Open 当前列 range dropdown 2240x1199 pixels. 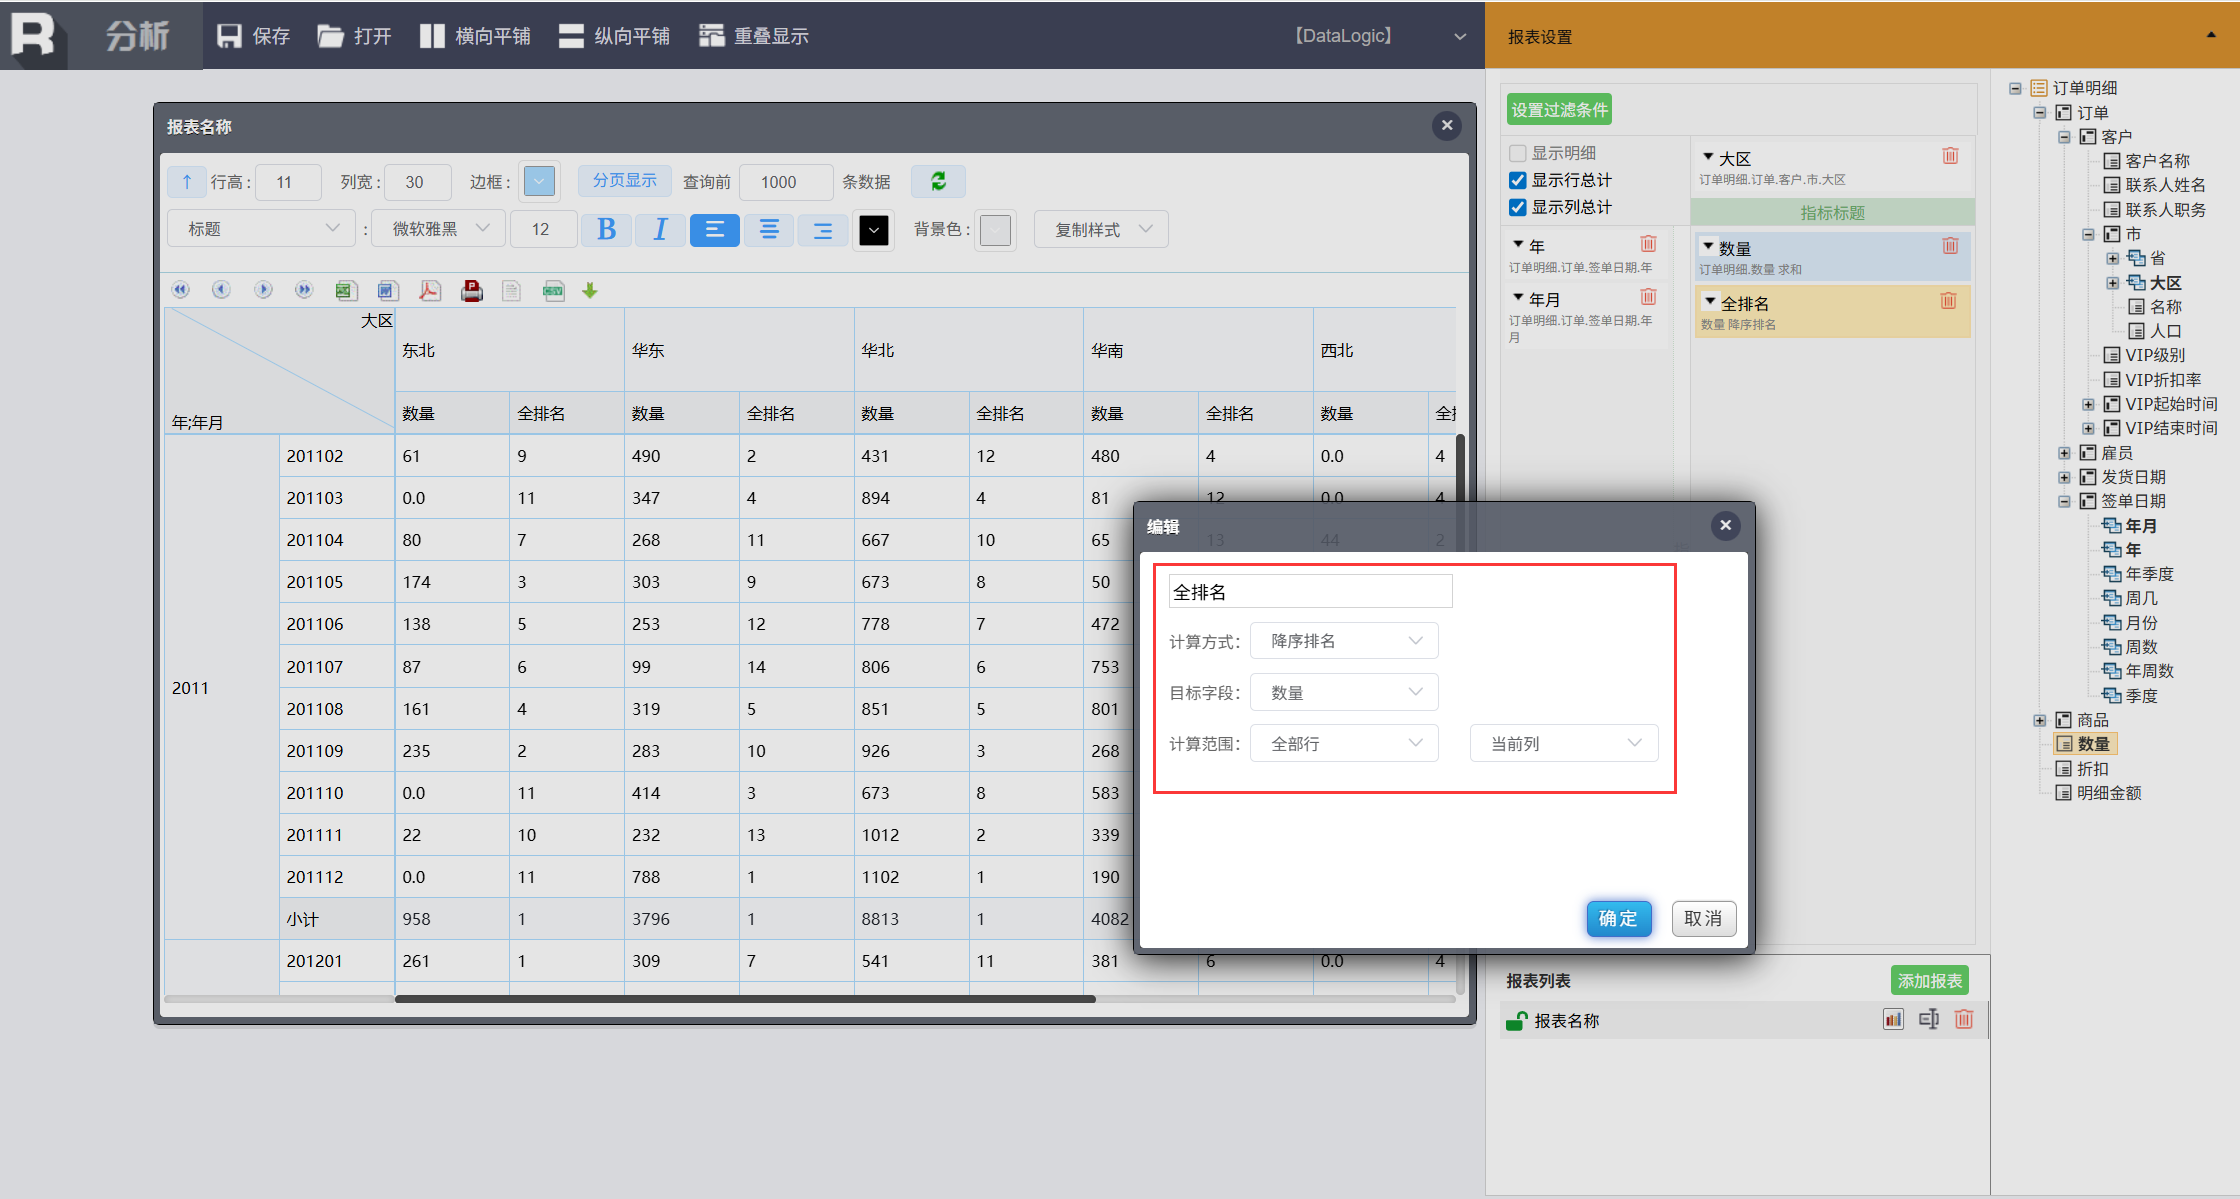pyautogui.click(x=1564, y=743)
